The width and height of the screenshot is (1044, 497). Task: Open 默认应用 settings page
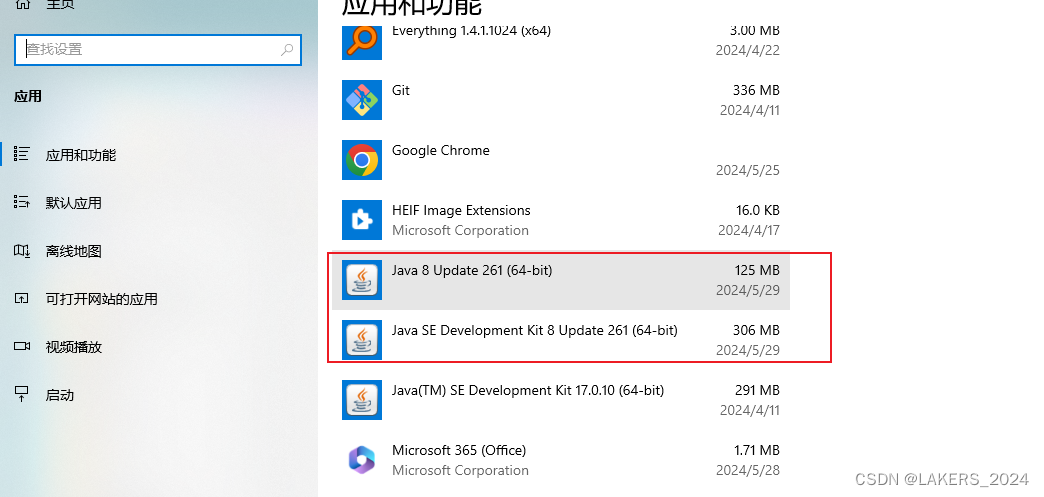tap(73, 203)
